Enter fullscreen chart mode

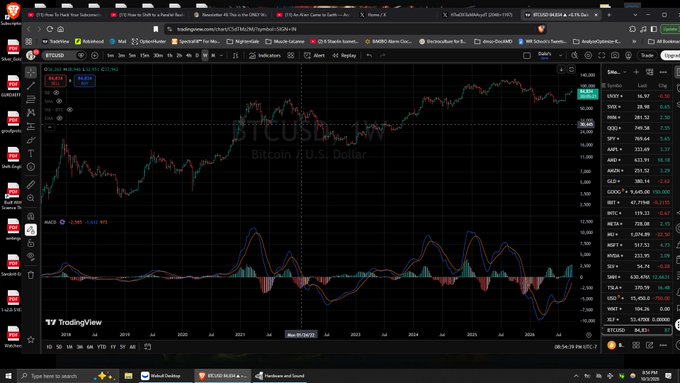tap(602, 56)
